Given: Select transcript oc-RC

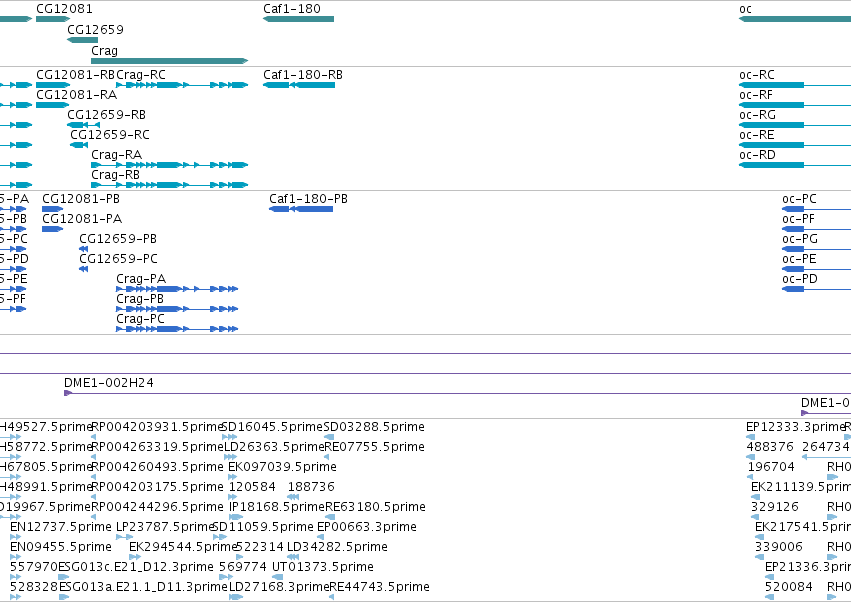Looking at the screenshot, I should click(x=795, y=85).
